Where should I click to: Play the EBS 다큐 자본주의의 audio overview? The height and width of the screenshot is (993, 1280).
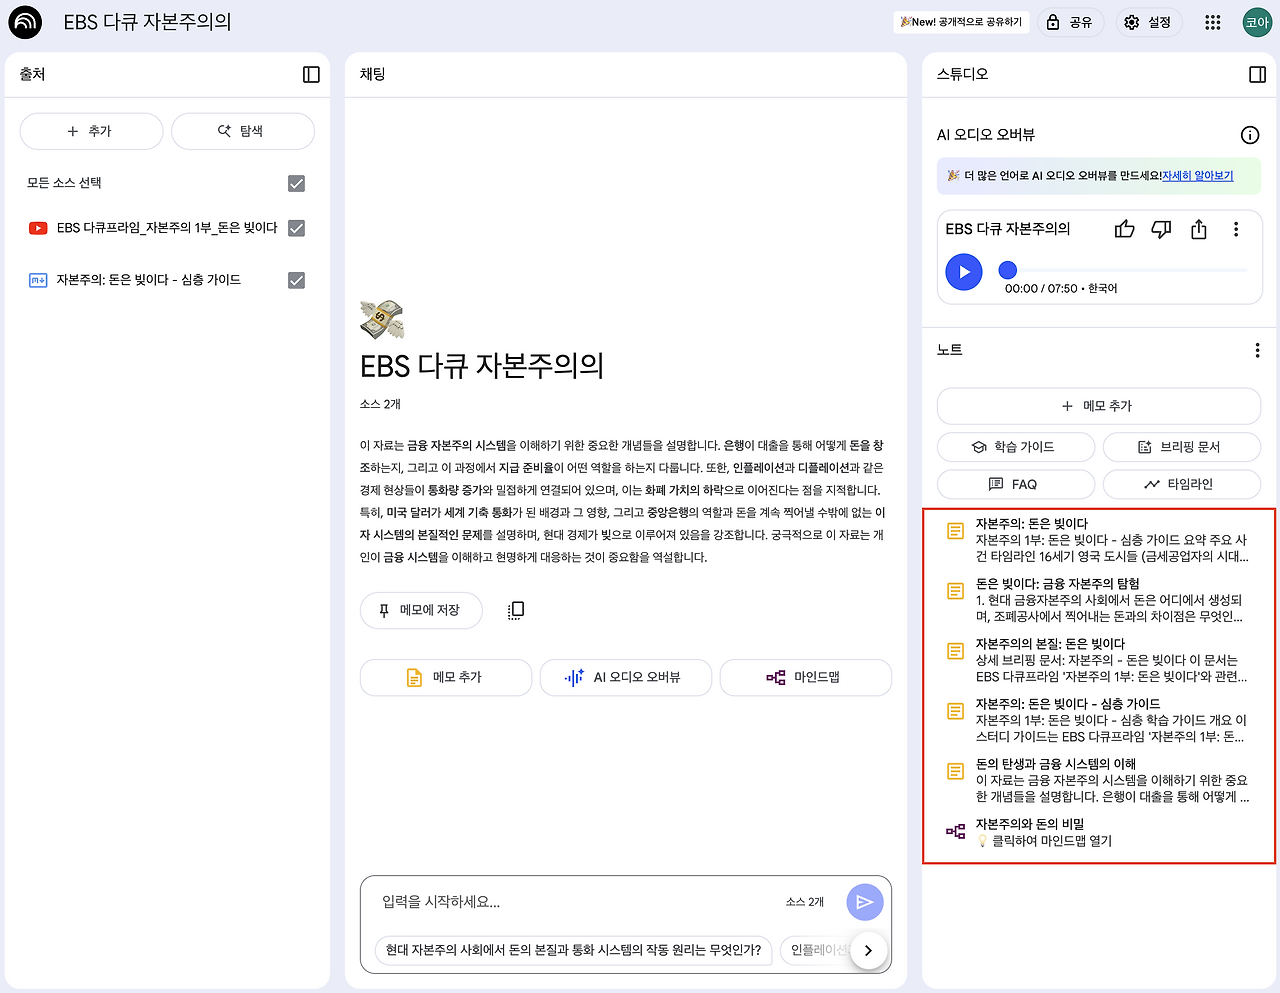pos(963,272)
